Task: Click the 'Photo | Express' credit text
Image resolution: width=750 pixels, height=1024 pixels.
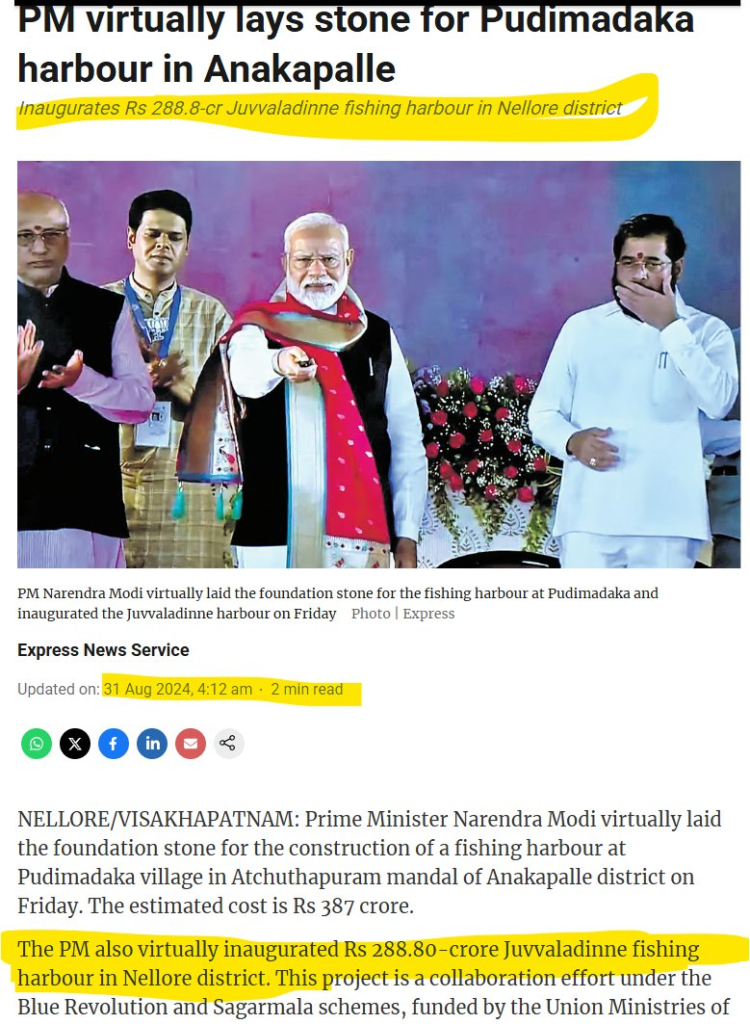Action: [x=402, y=613]
